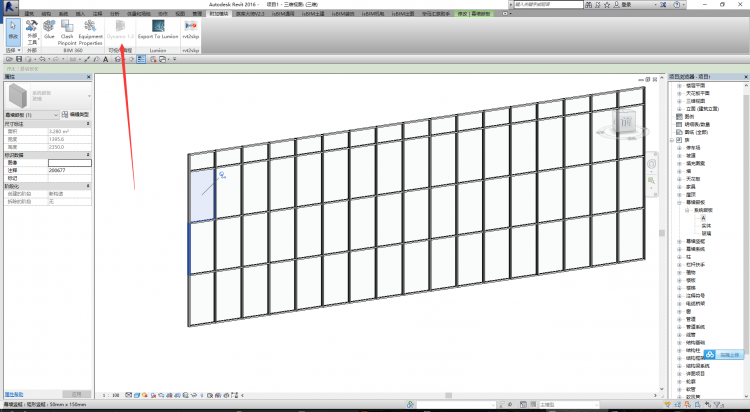Click the 编辑类型 Edit Type button
Image resolution: width=750 pixels, height=412 pixels.
(x=76, y=115)
